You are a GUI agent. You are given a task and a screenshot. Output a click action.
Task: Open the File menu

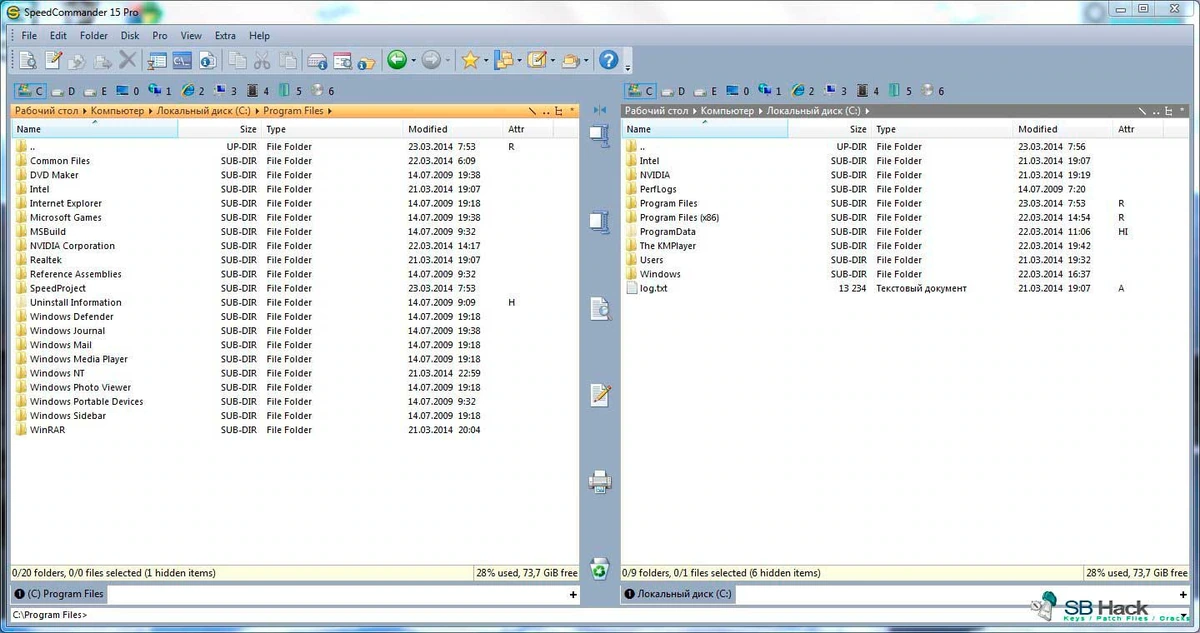pos(29,36)
